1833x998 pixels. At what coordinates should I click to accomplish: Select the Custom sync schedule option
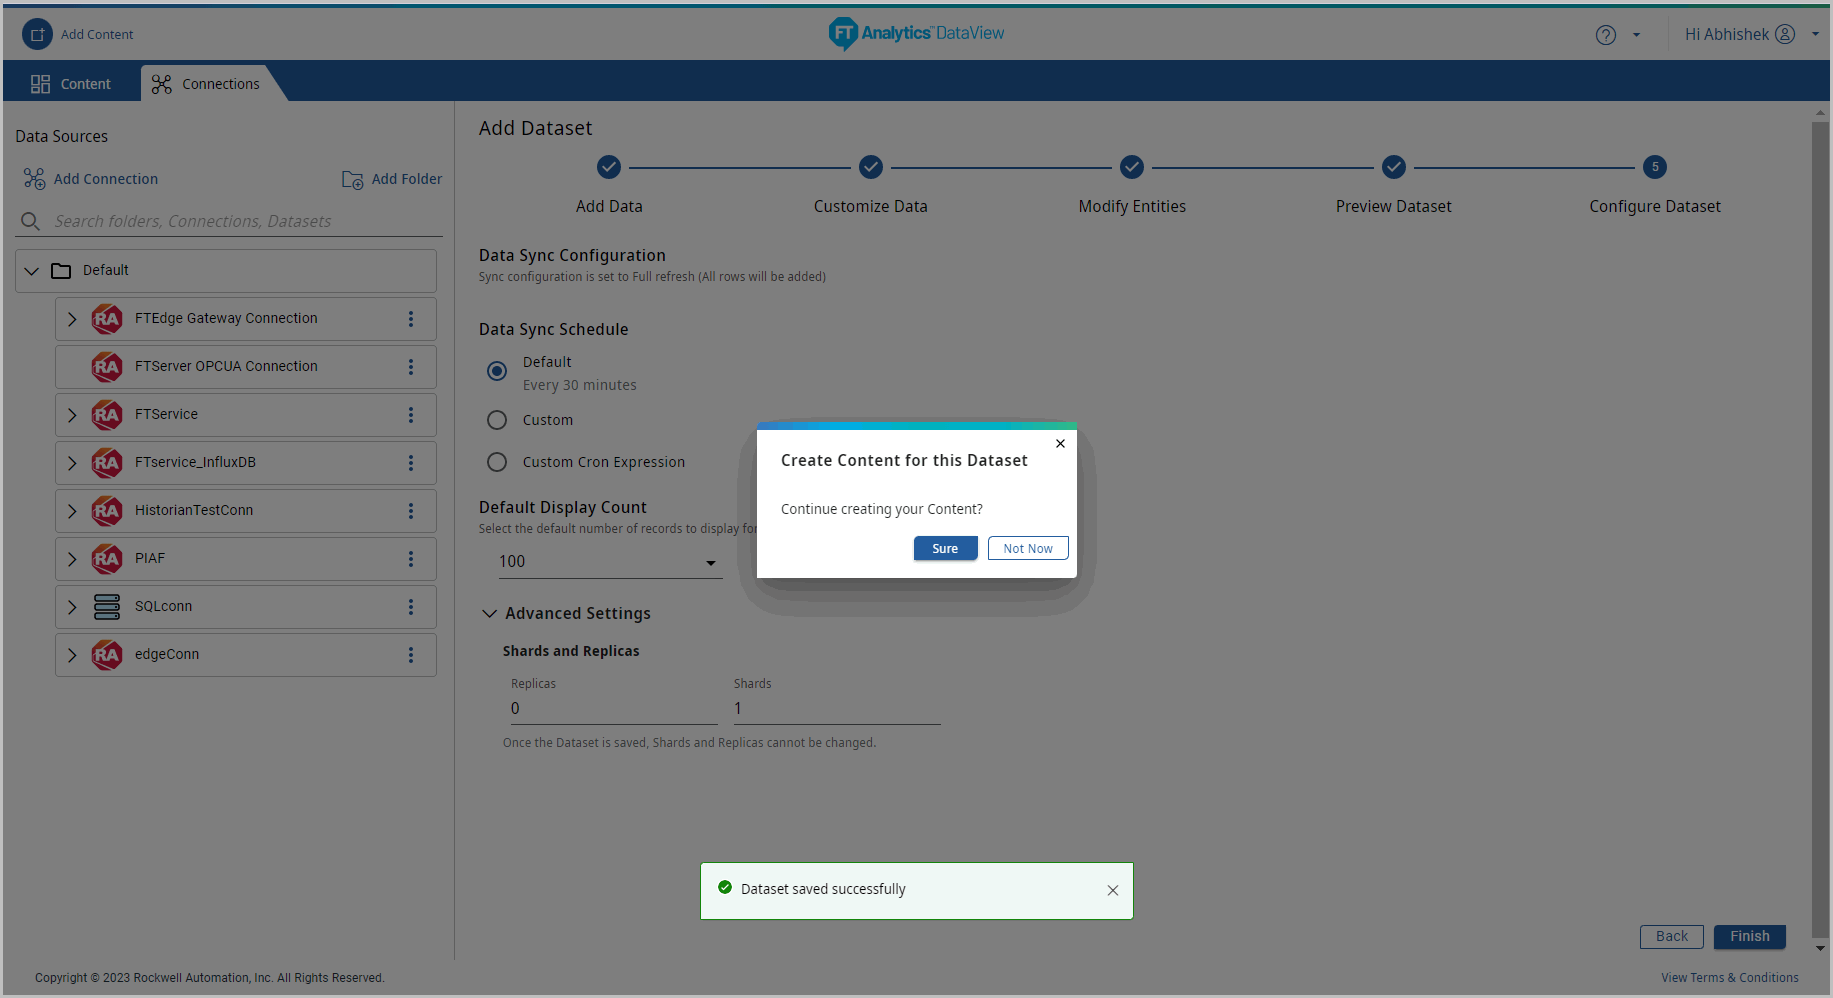point(497,421)
